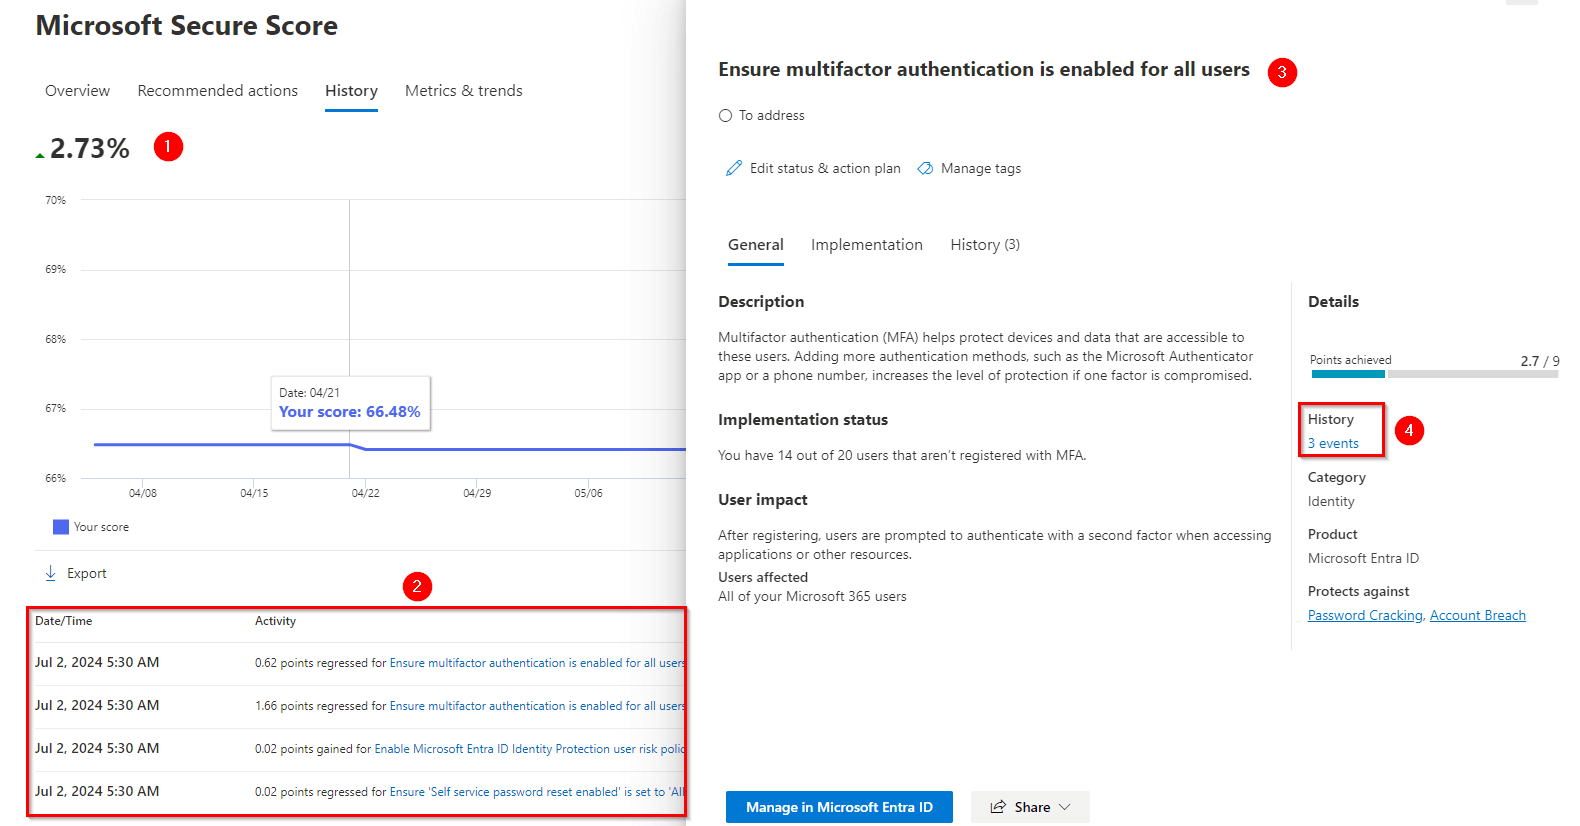Image resolution: width=1580 pixels, height=826 pixels.
Task: Open the Implementation tab in details pane
Action: click(866, 245)
